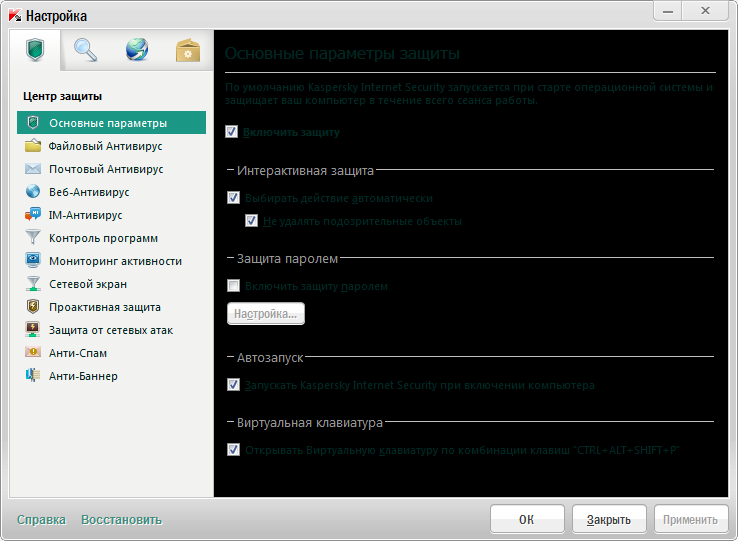Open Веб-Антивирус settings
The height and width of the screenshot is (553, 738).
[112, 192]
